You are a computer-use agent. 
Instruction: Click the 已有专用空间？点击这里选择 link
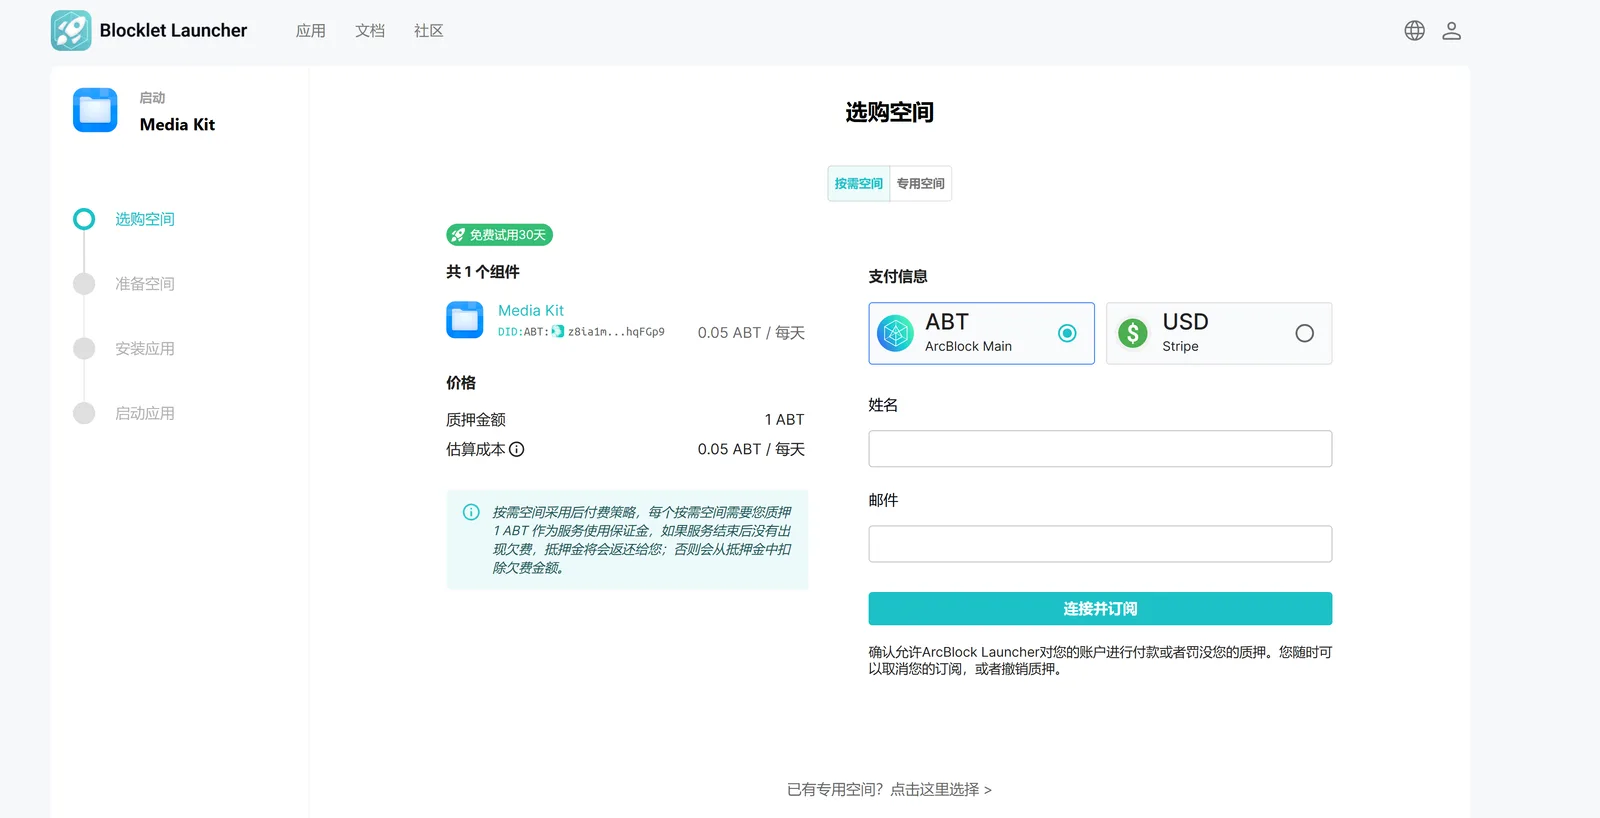(x=889, y=790)
